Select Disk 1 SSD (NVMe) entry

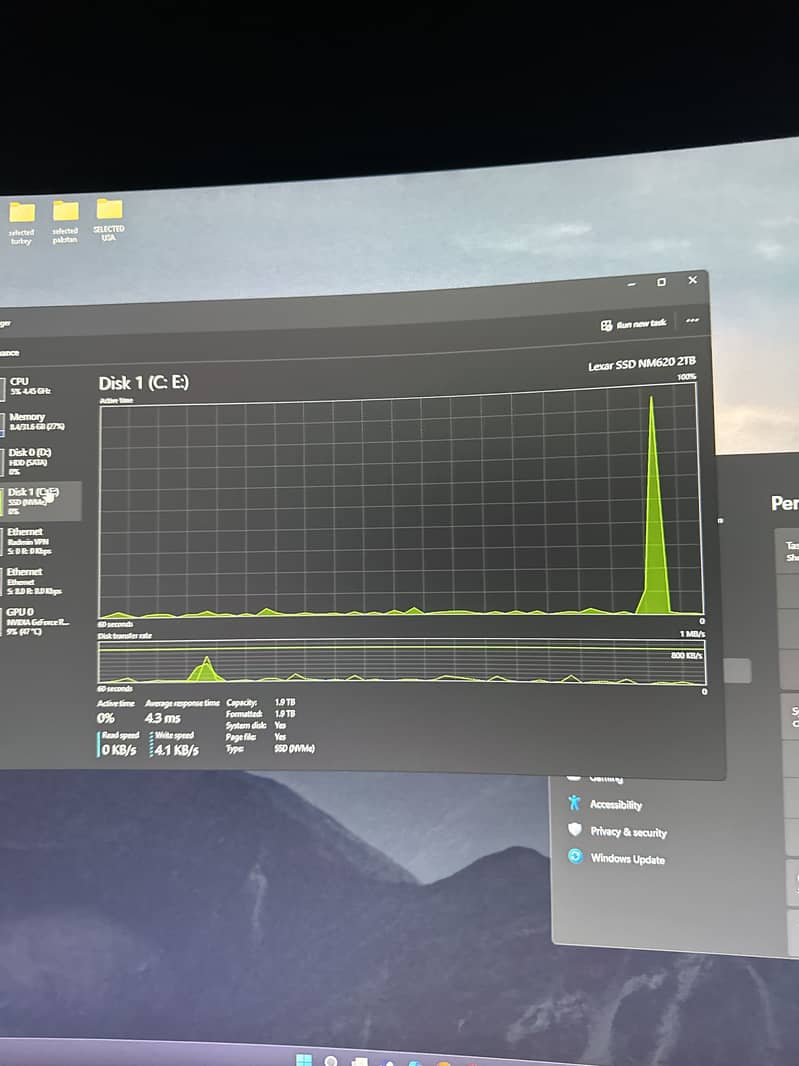(x=38, y=499)
